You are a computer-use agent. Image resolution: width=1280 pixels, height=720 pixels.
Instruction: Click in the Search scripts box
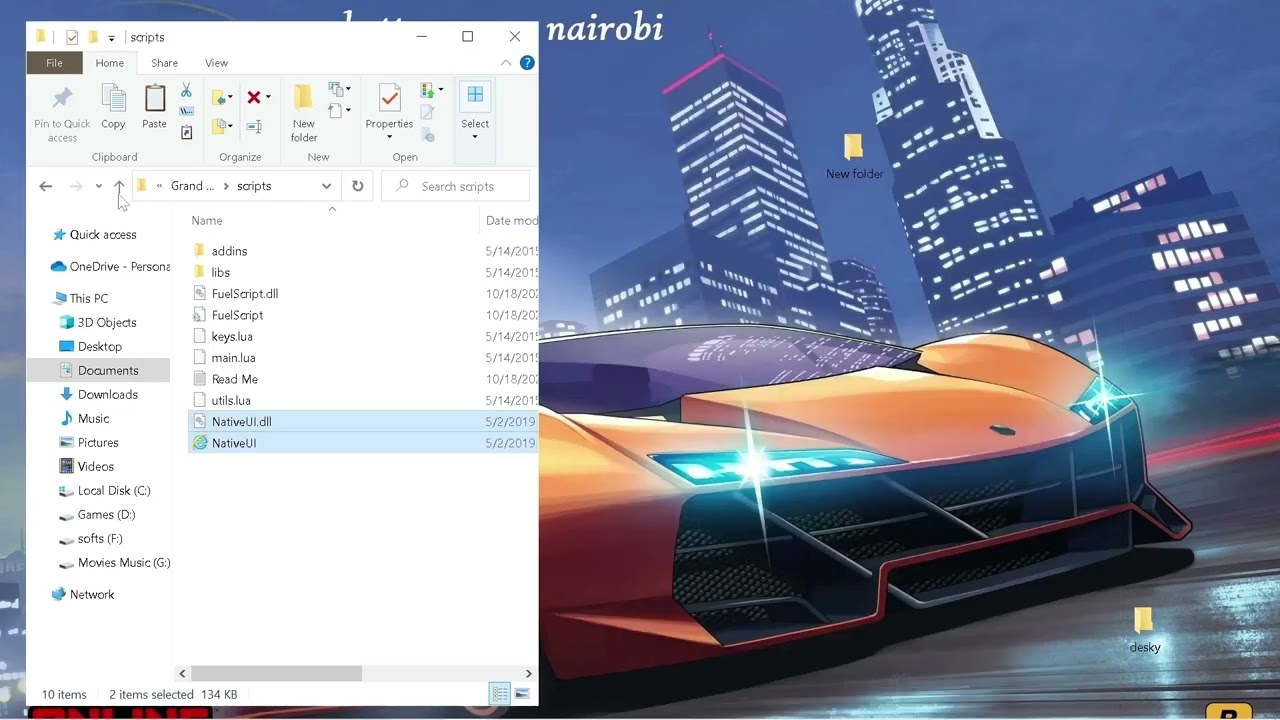pyautogui.click(x=456, y=186)
